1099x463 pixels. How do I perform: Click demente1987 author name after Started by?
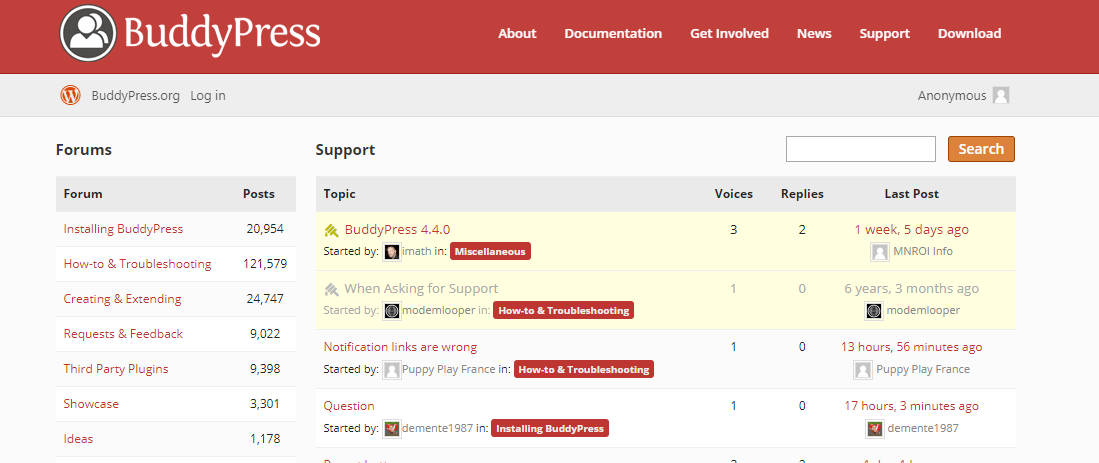coord(438,428)
